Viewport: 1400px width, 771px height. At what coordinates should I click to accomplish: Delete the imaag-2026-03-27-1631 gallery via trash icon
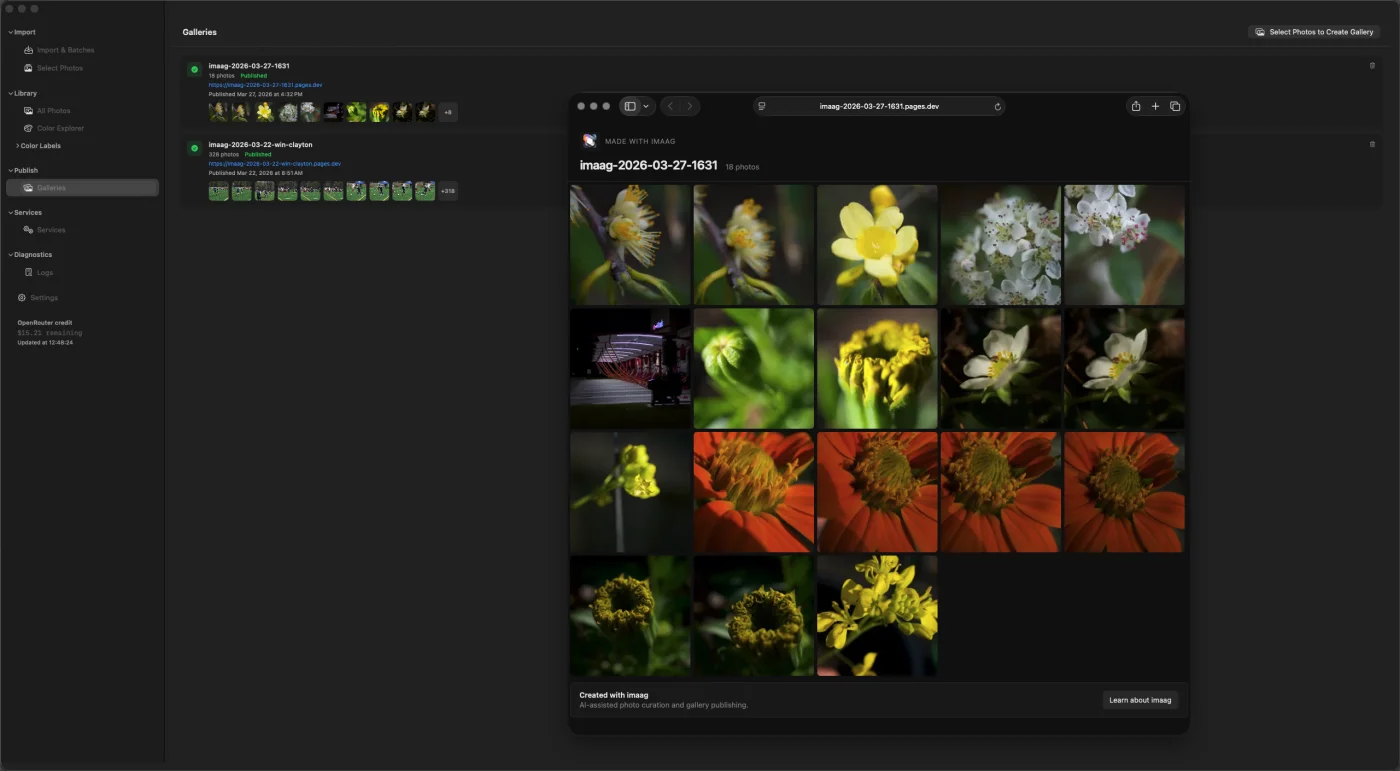click(x=1372, y=64)
